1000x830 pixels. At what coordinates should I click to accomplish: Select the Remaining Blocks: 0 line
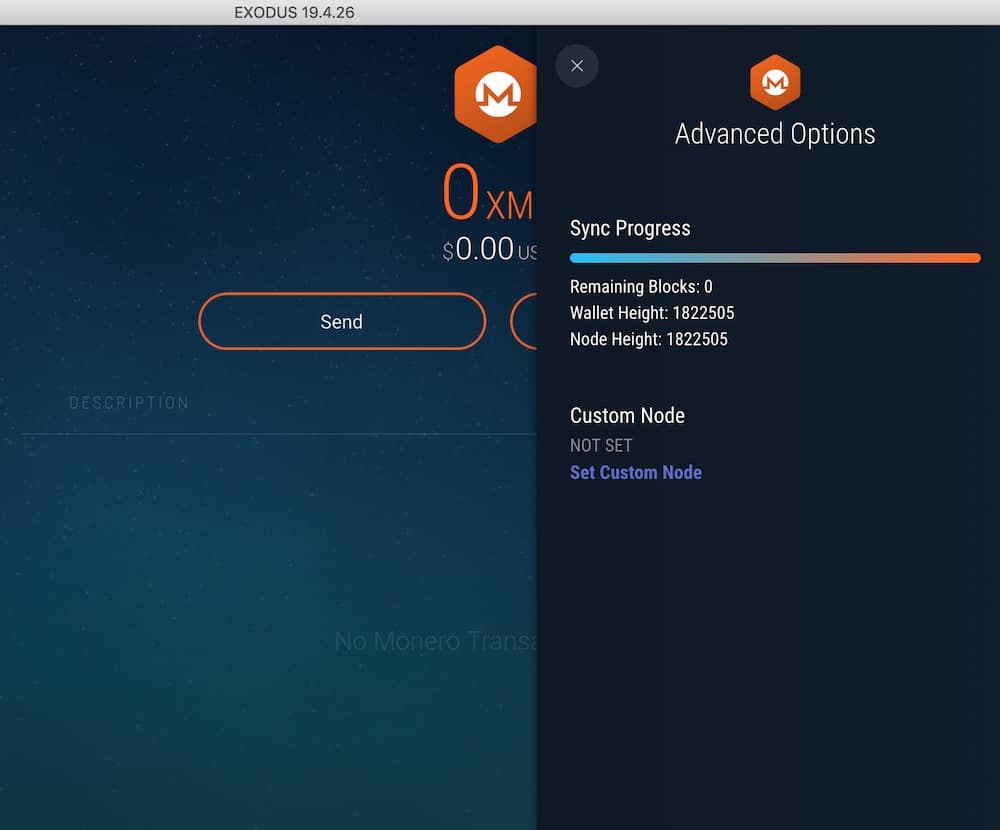[x=641, y=286]
